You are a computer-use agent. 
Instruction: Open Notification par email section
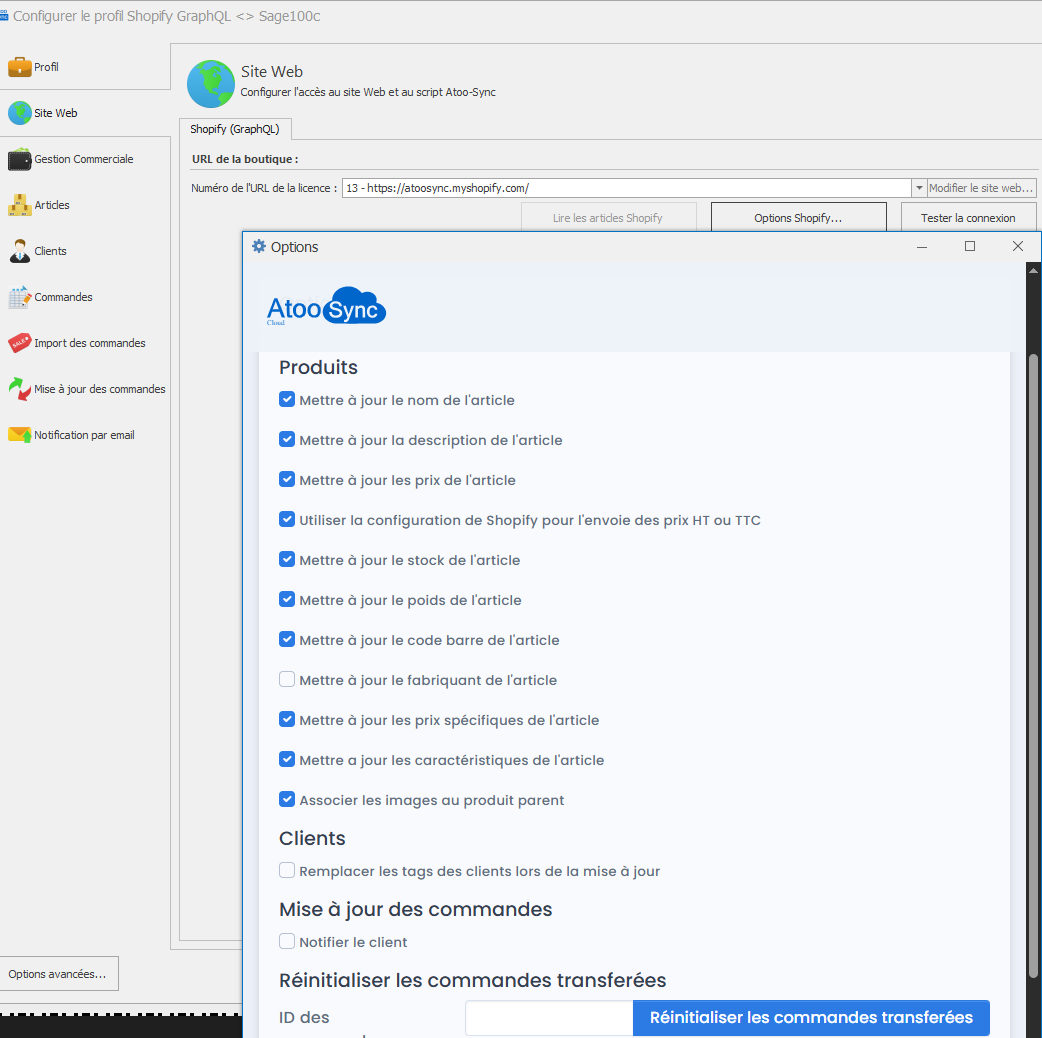pyautogui.click(x=85, y=435)
